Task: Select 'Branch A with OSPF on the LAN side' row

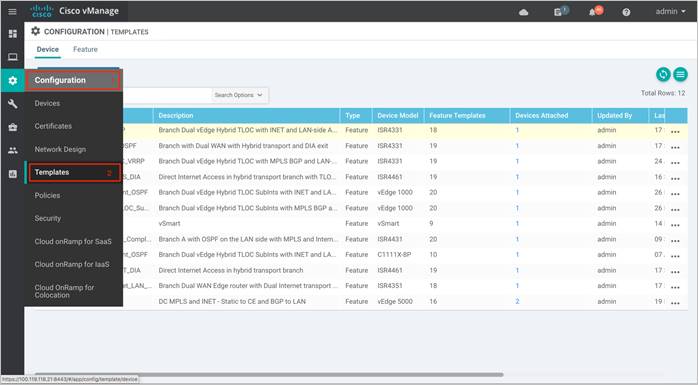Action: (x=248, y=239)
